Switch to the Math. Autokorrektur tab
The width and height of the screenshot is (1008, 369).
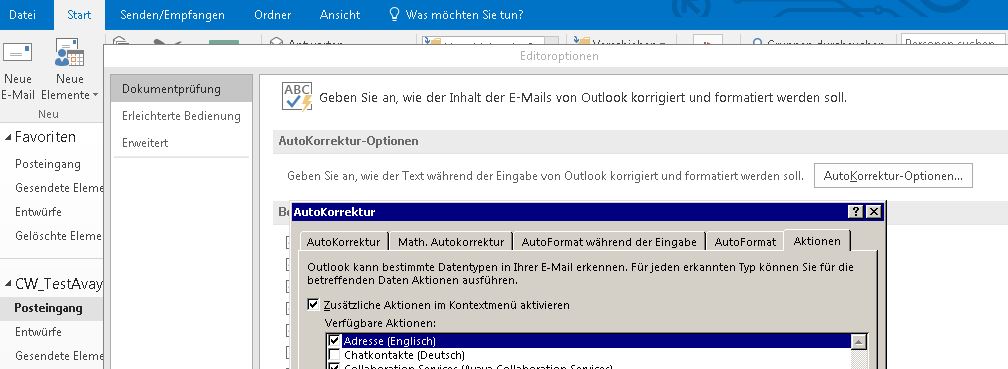click(451, 242)
